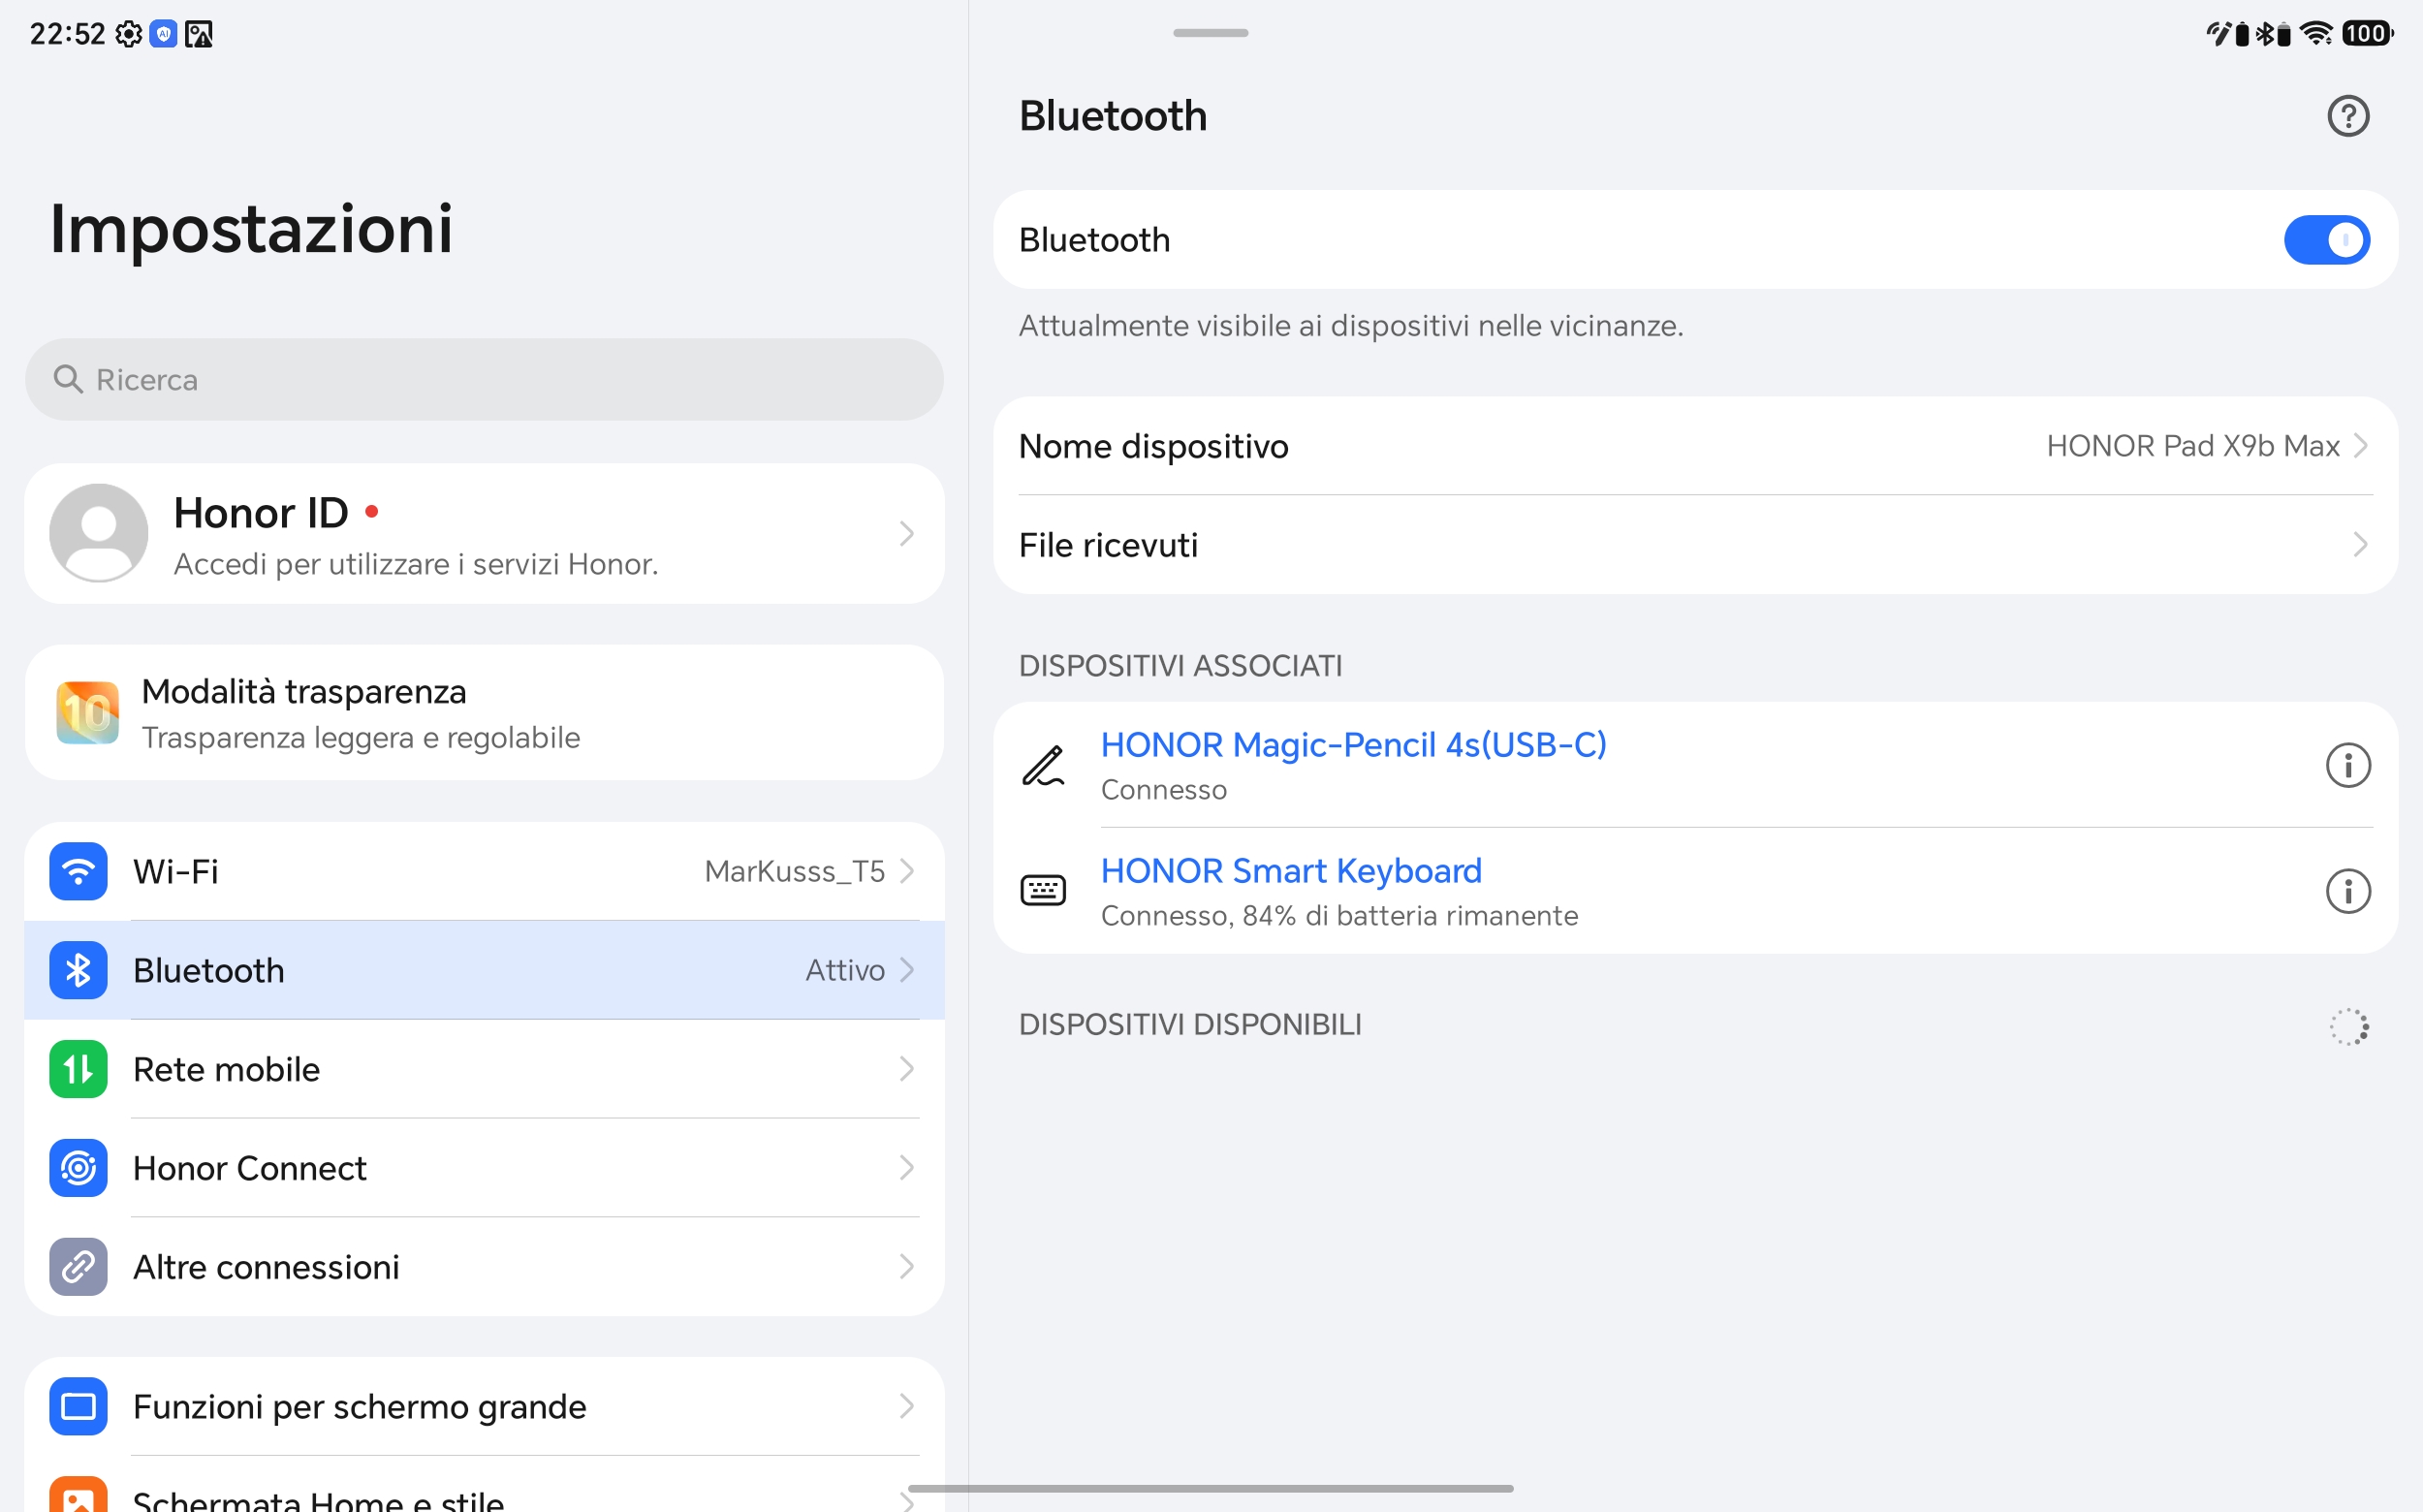Open File ricevuti
The height and width of the screenshot is (1512, 2423).
pyautogui.click(x=1695, y=545)
